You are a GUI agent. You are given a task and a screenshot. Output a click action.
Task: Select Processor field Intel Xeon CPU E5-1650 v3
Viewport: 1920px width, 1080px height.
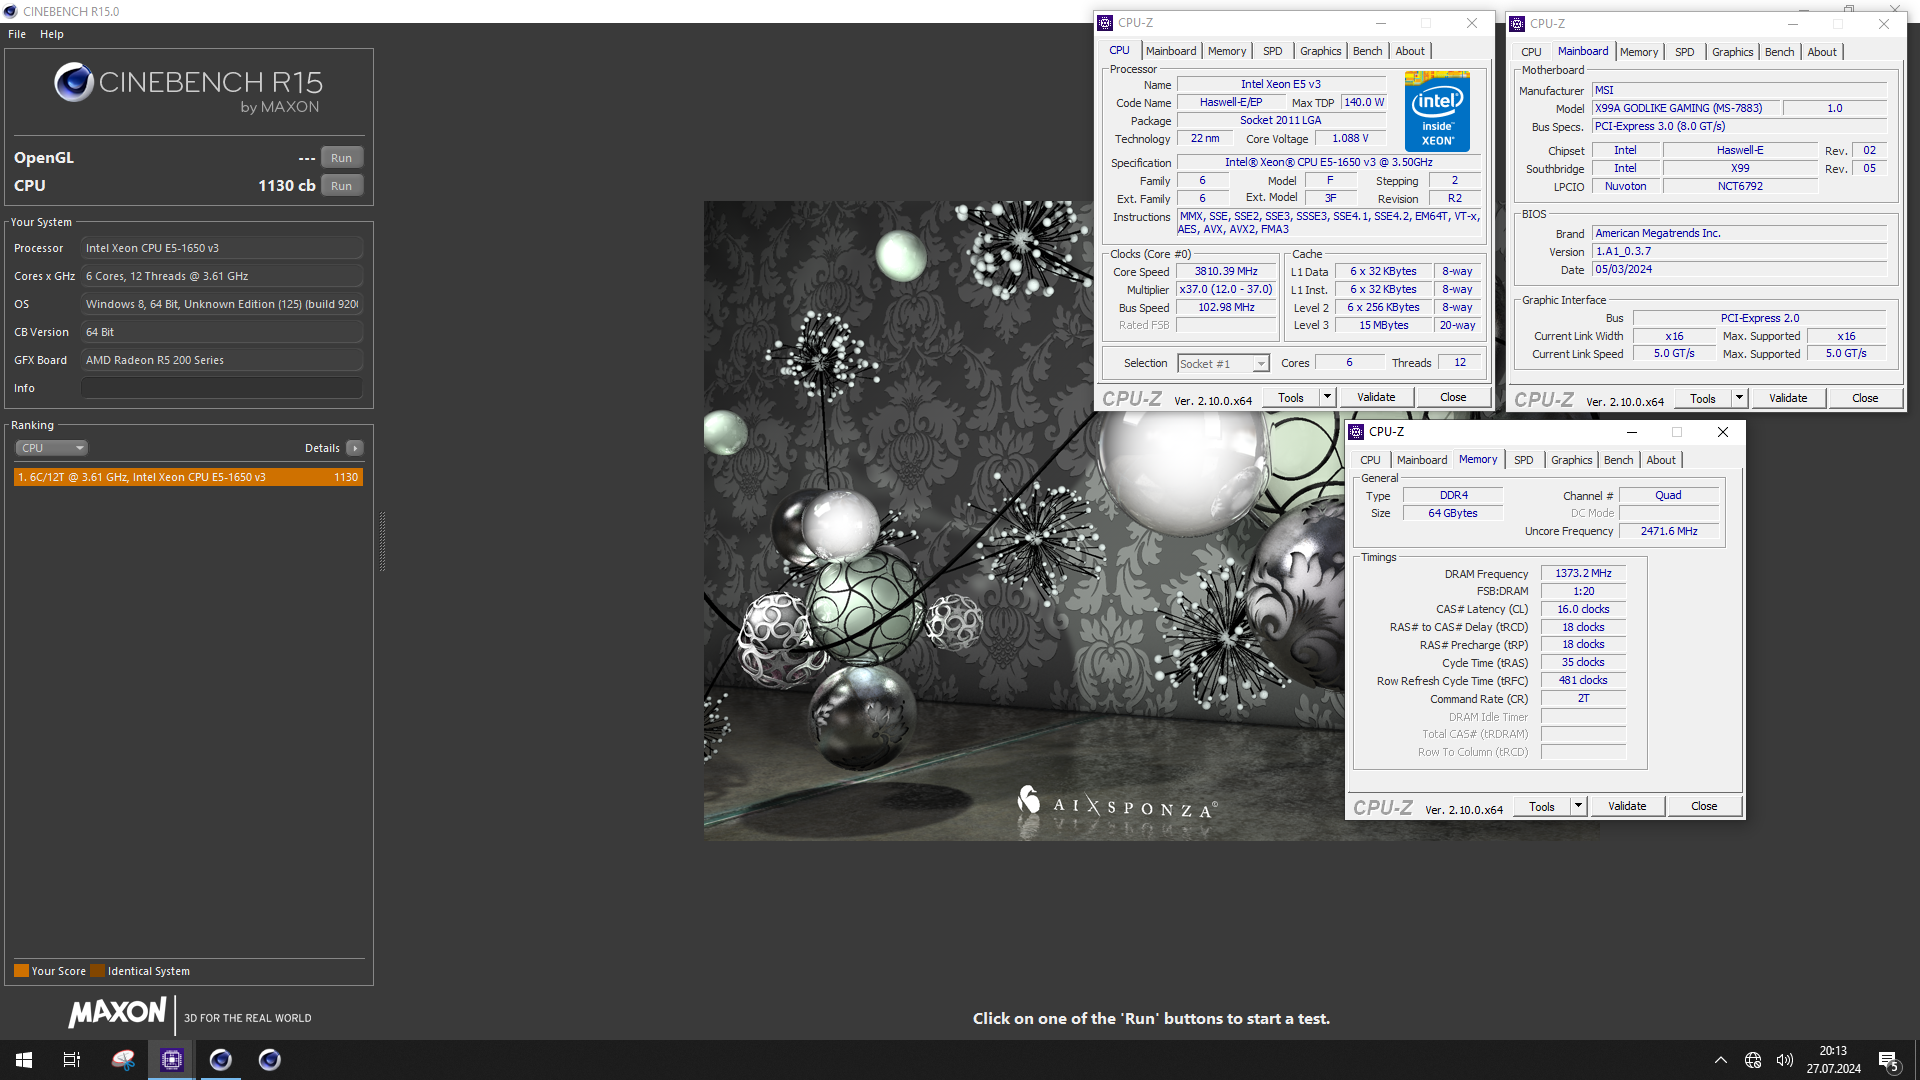click(x=222, y=248)
